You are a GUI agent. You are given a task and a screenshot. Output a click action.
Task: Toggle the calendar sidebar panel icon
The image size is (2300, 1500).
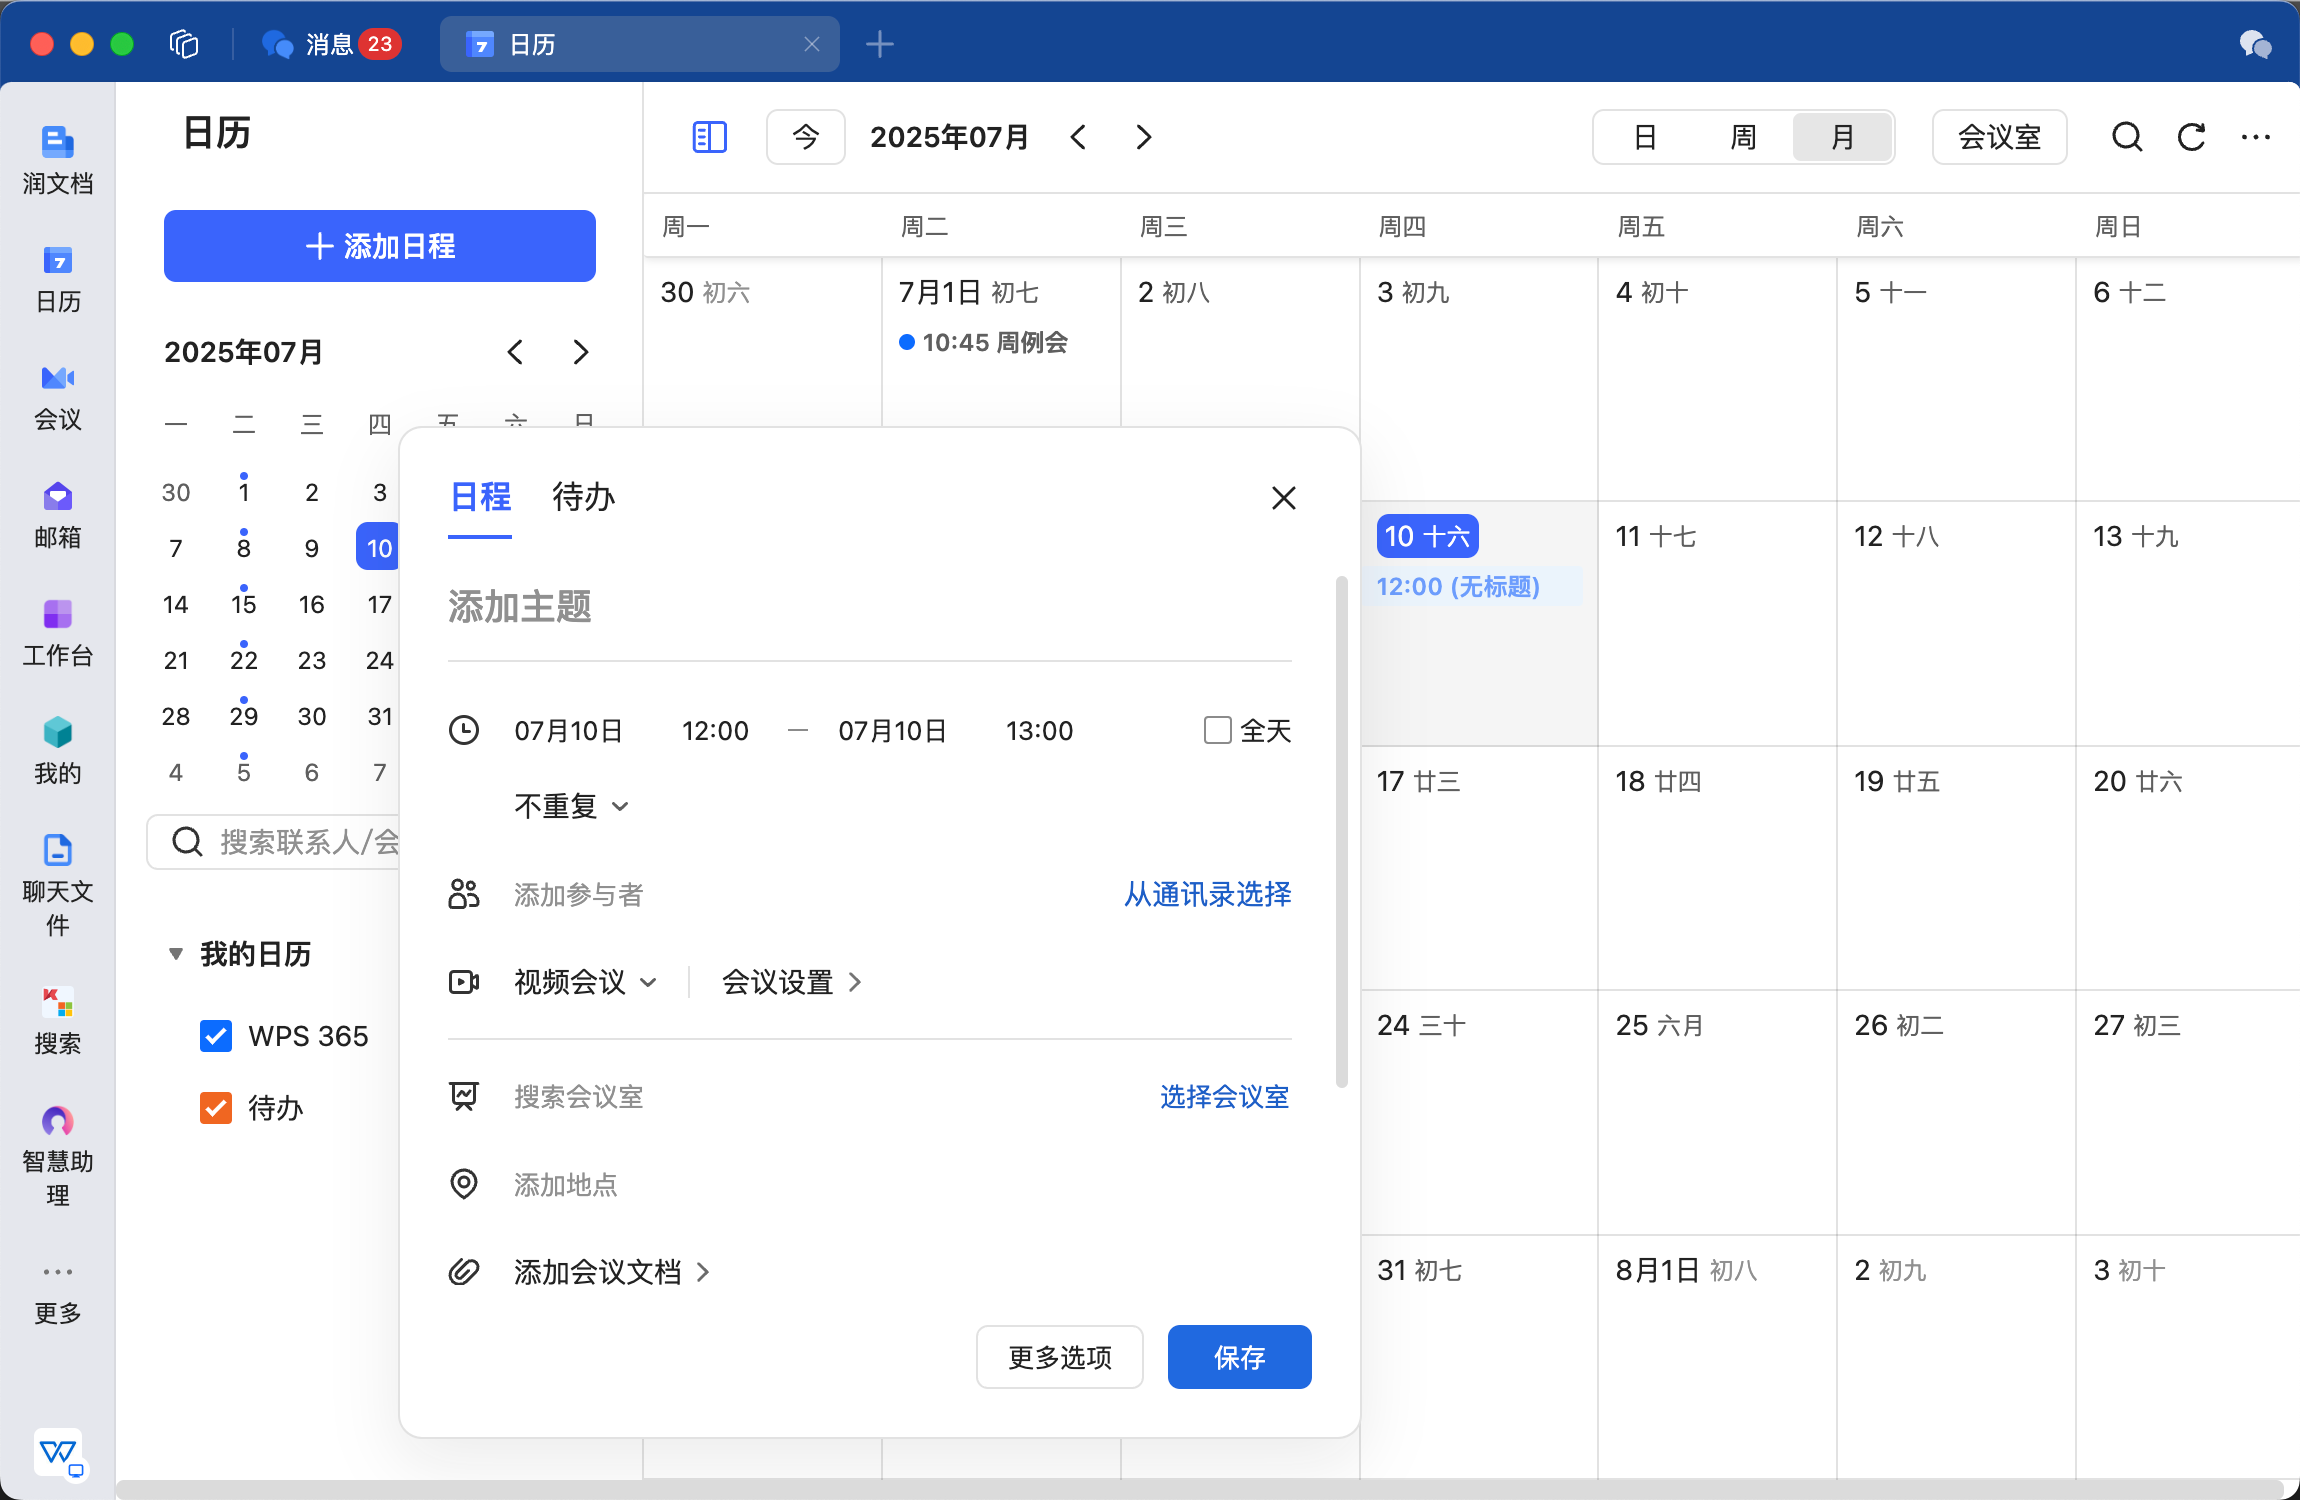point(709,137)
